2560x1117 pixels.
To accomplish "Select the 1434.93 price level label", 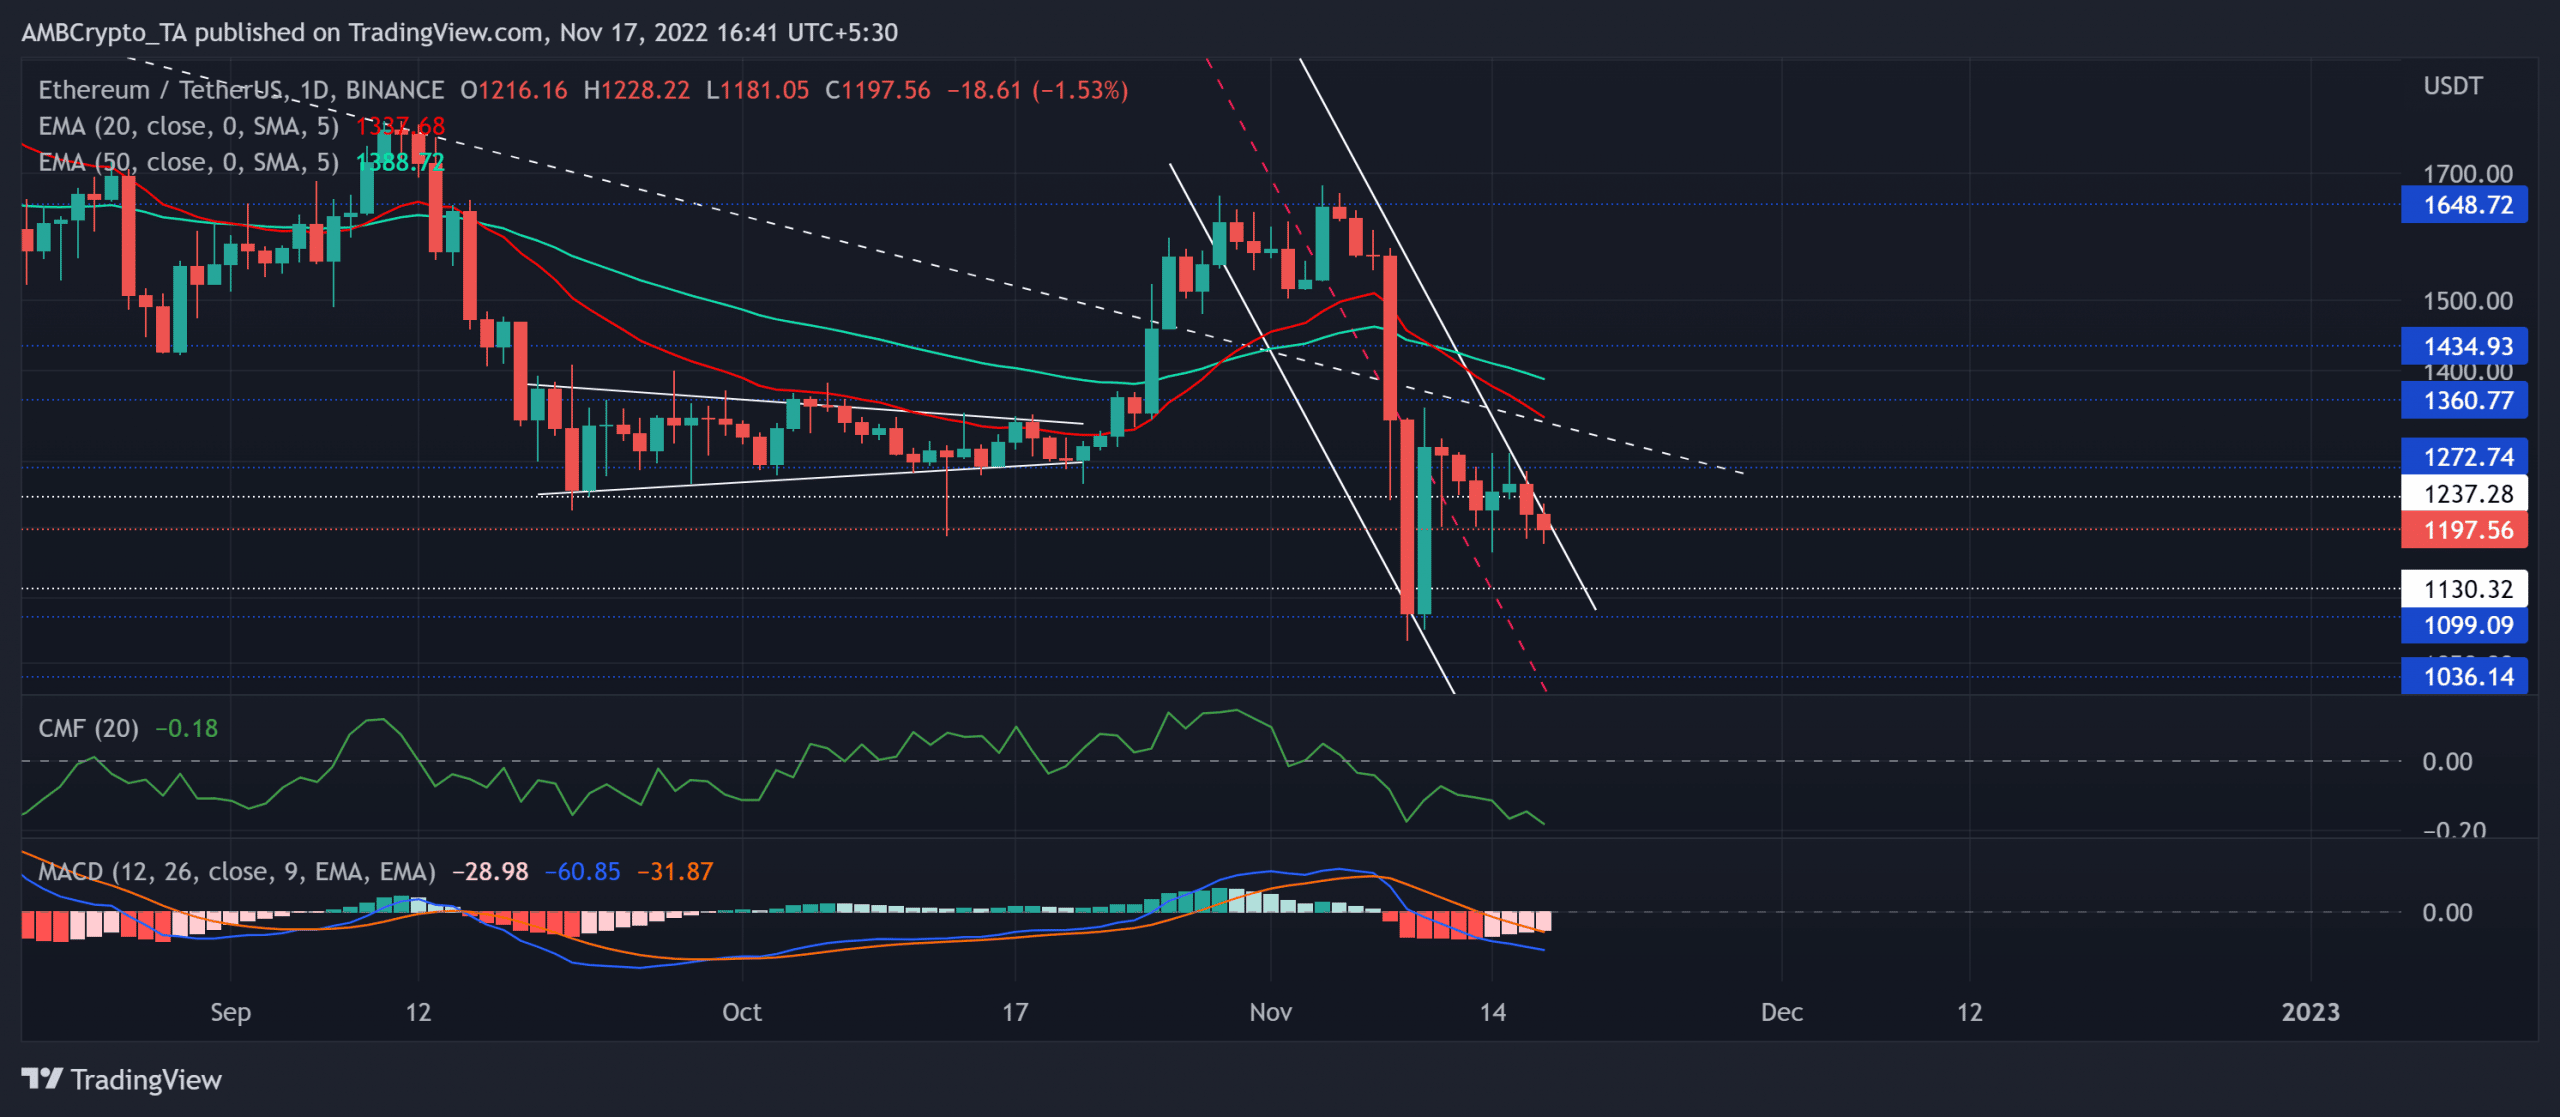I will coord(2464,346).
